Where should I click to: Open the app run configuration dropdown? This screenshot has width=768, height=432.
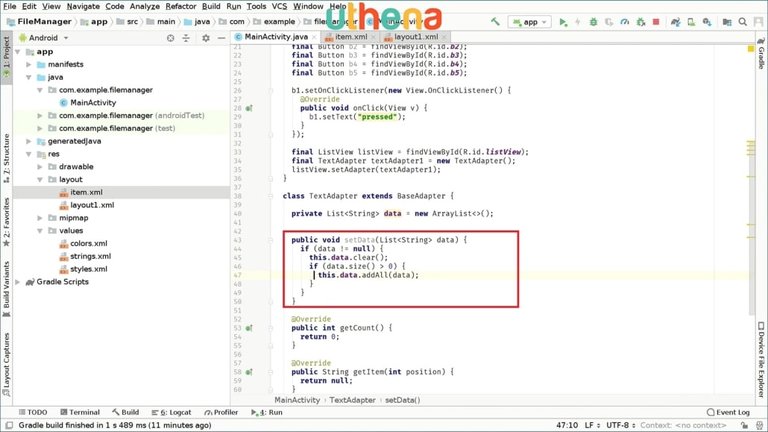tap(529, 21)
